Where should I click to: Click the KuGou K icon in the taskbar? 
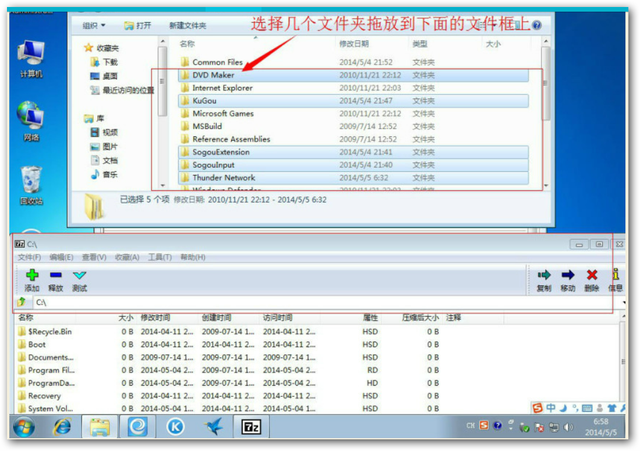tap(176, 427)
